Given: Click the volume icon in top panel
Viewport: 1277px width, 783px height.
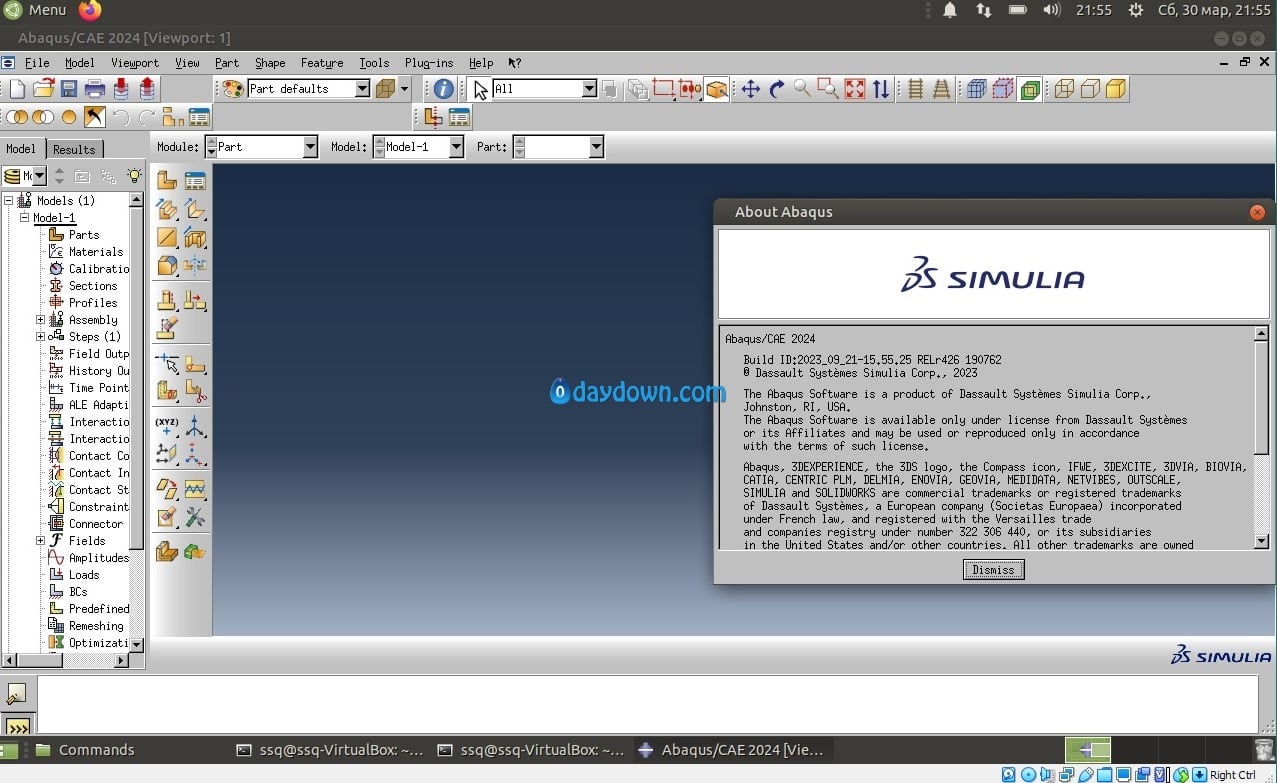Looking at the screenshot, I should 1051,10.
